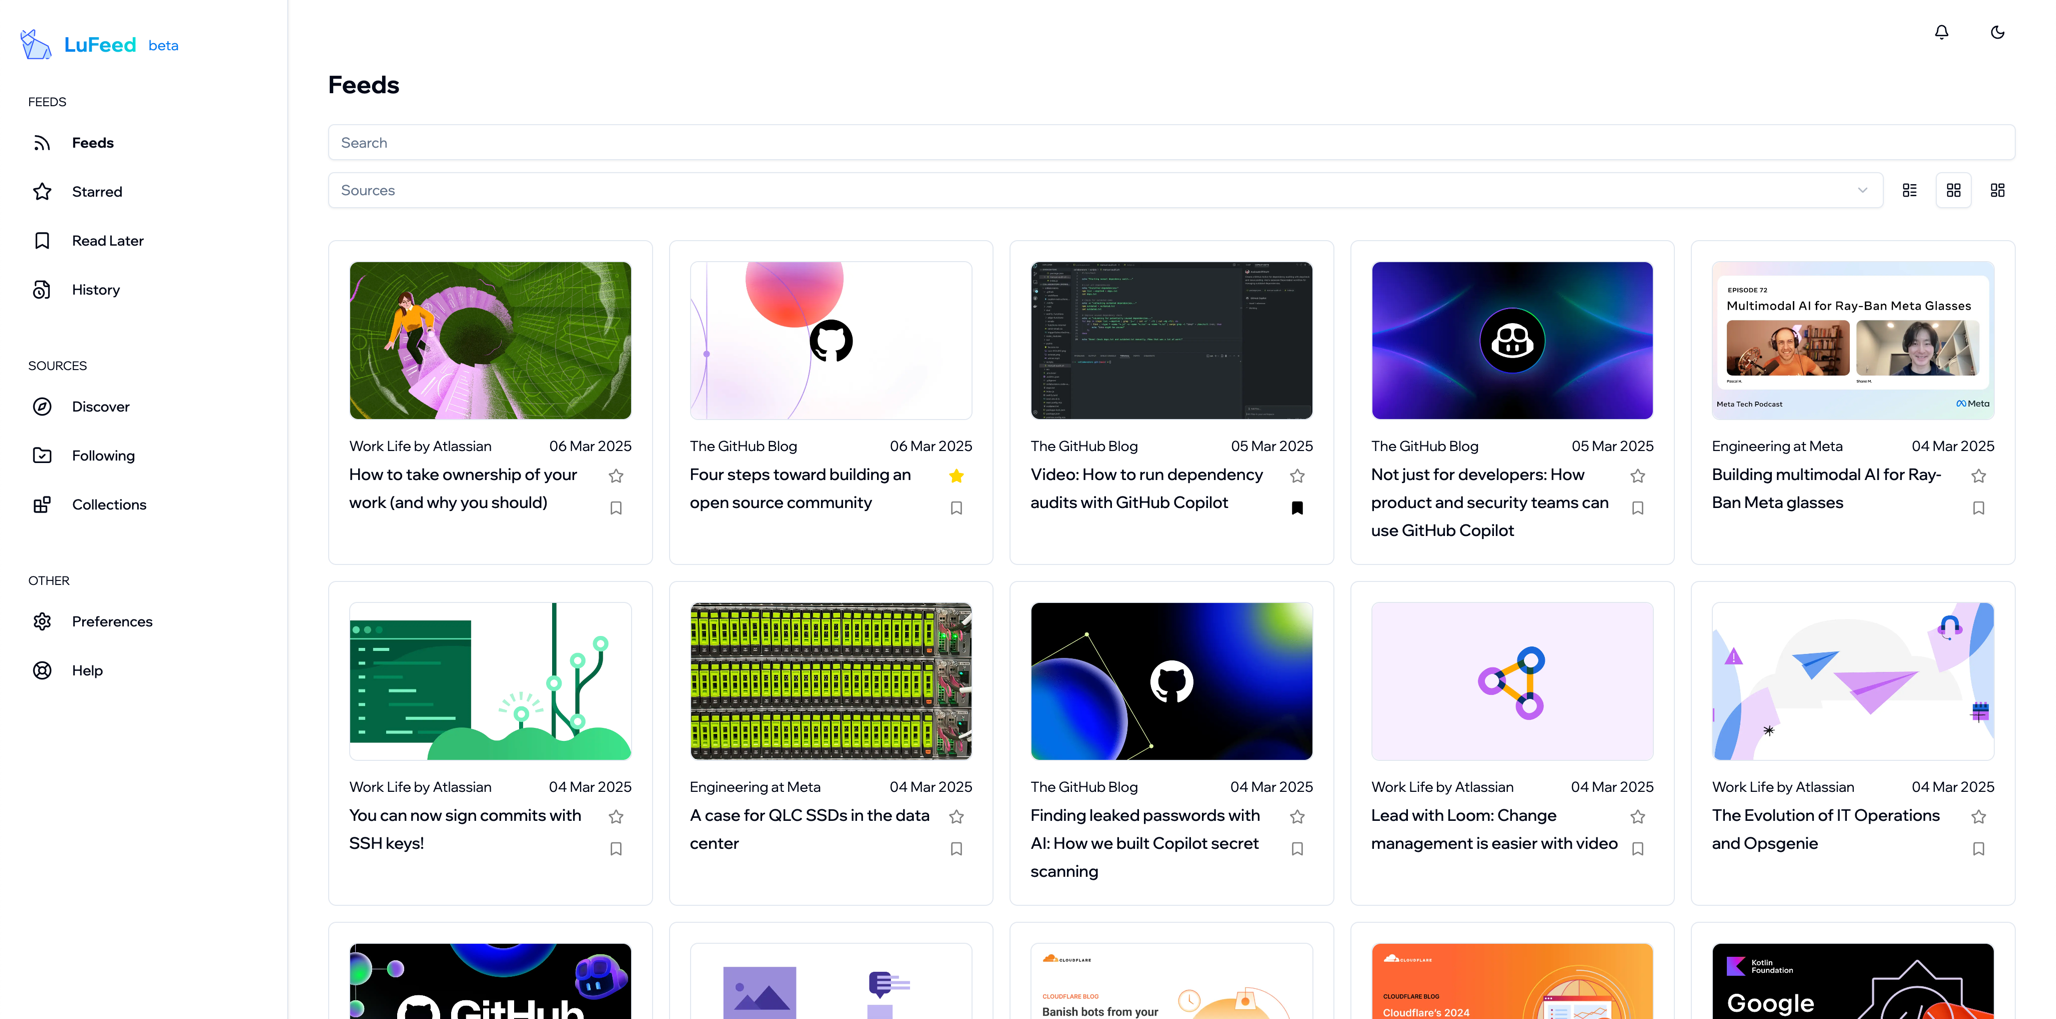Click the Loom share-icon thumbnail

point(1512,682)
